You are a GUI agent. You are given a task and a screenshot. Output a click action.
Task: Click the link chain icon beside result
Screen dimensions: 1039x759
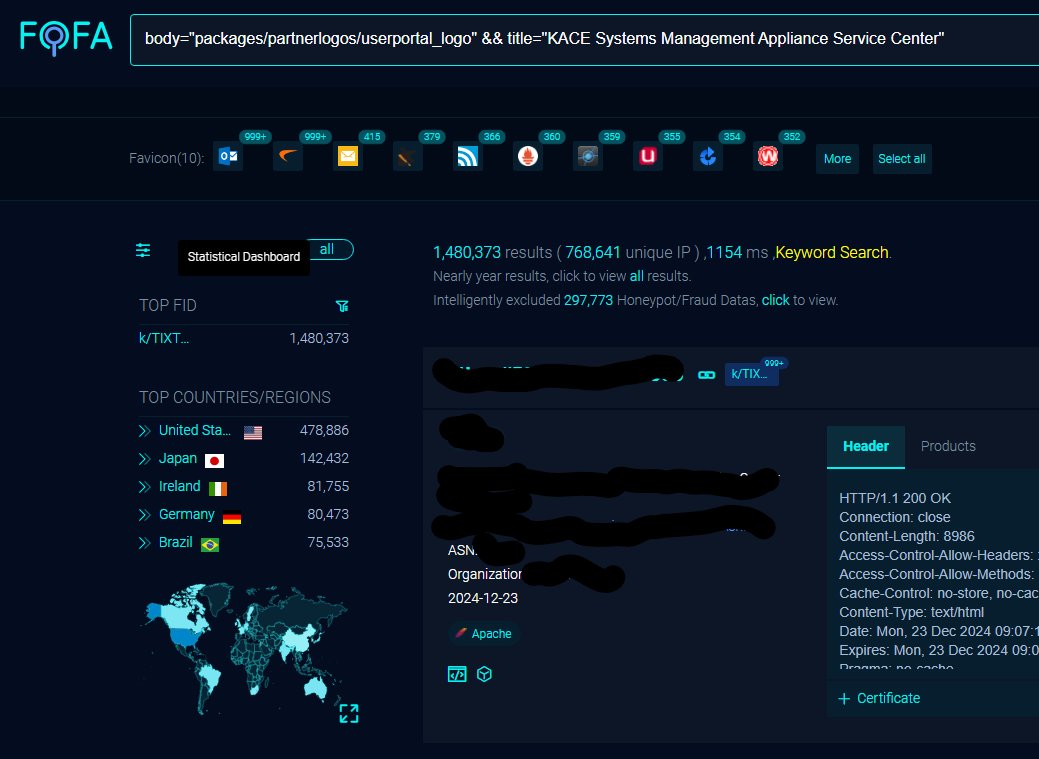point(706,375)
